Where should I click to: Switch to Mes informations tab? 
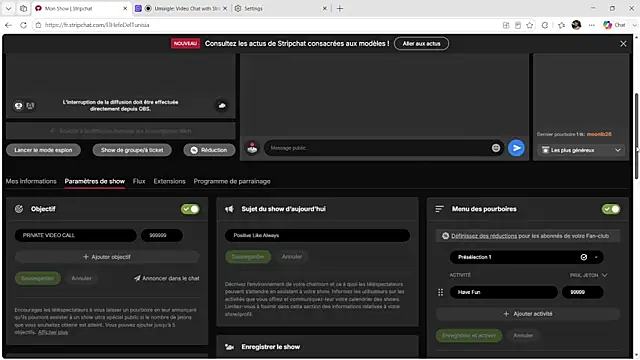[31, 181]
